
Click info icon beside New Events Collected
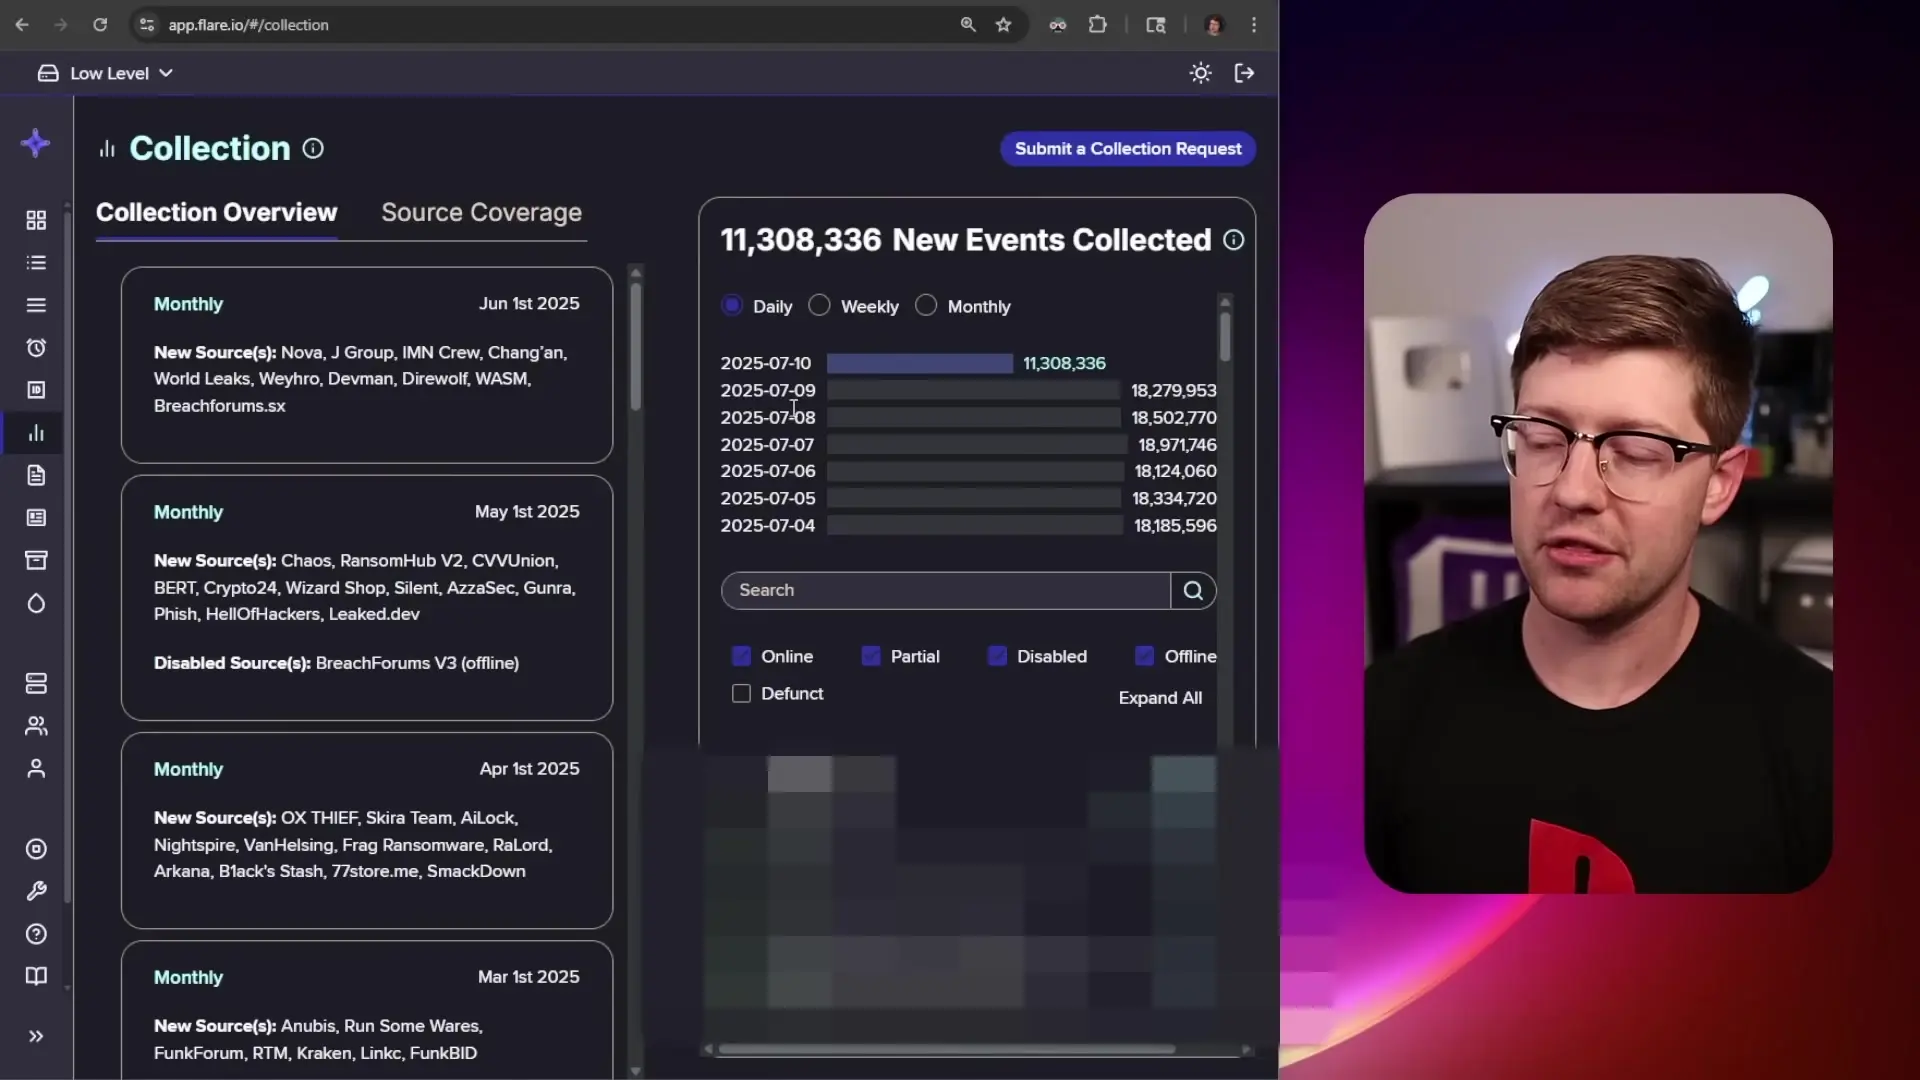(1234, 240)
